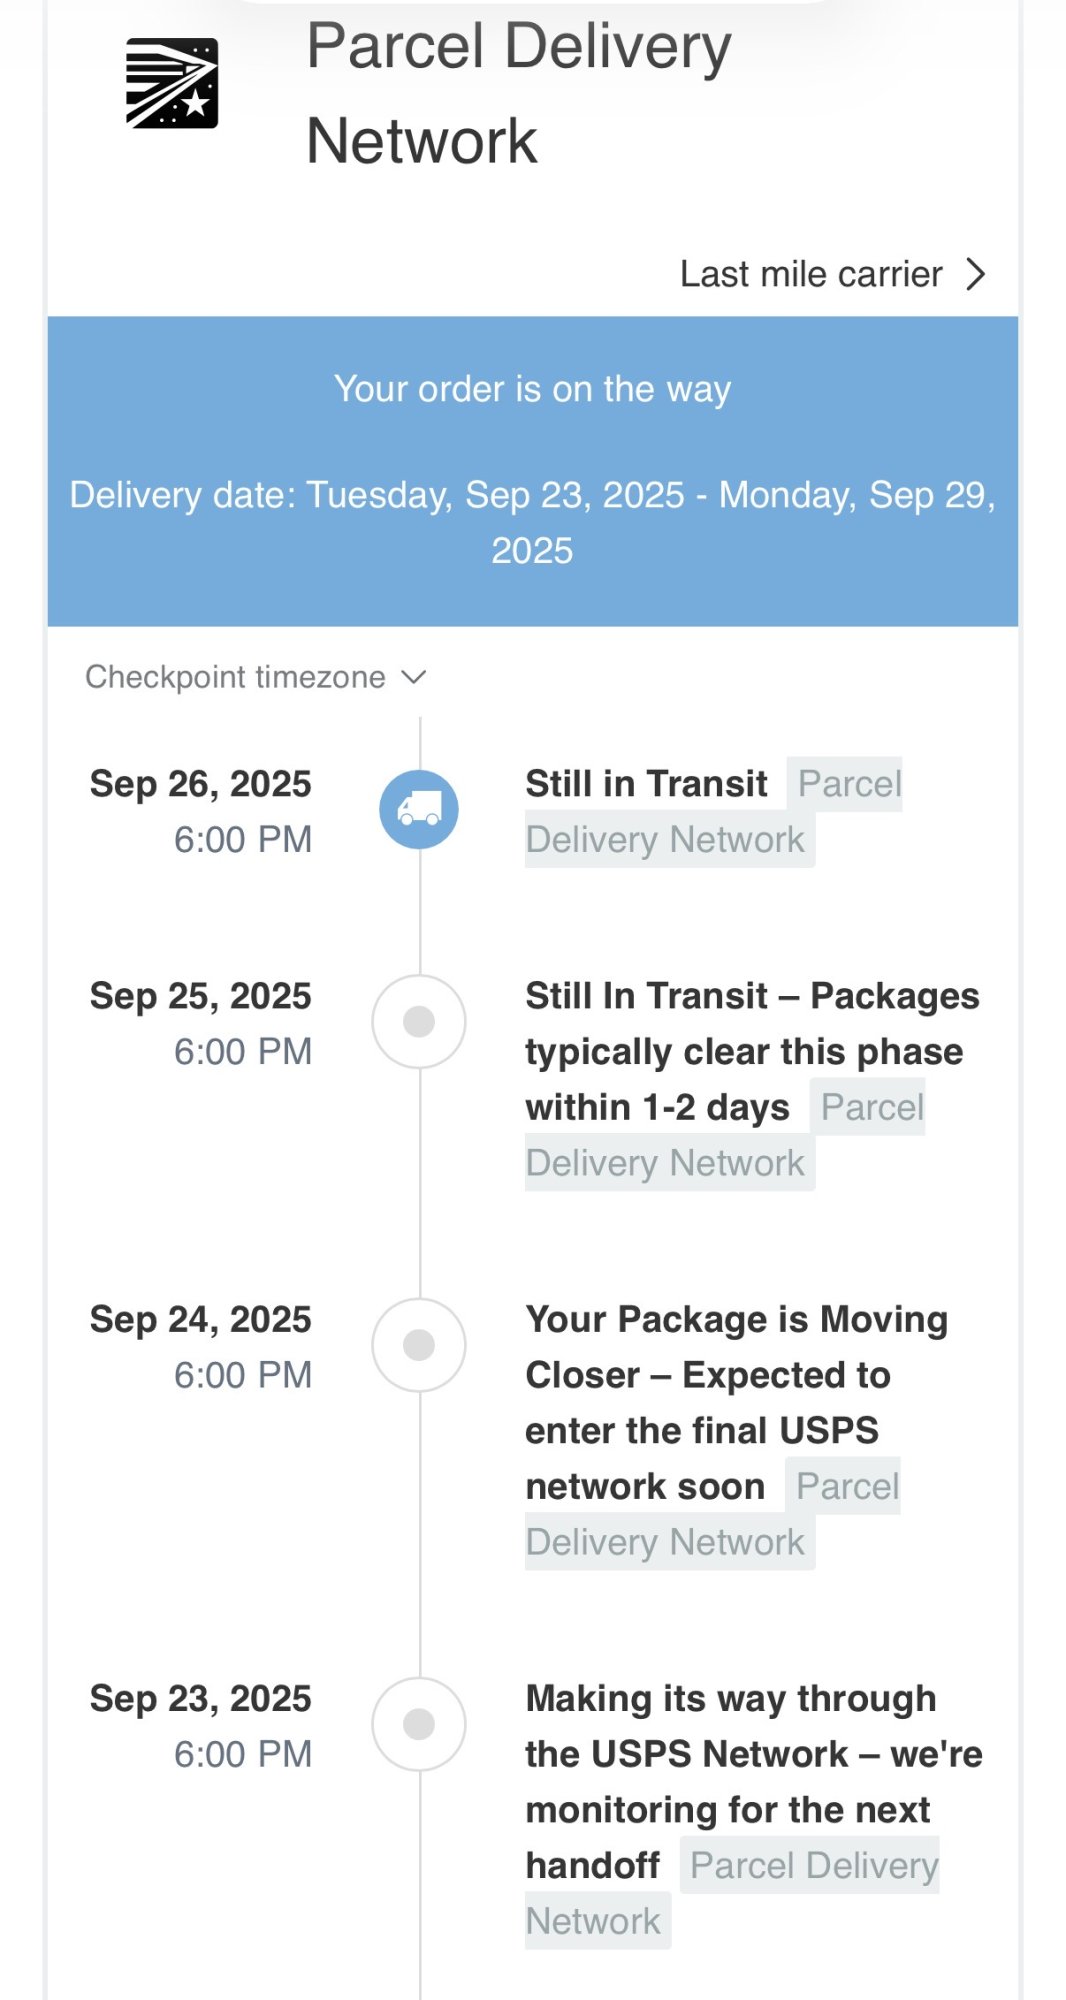Click the Checkpoint timezone chevron arrow
This screenshot has width=1066, height=2000.
[x=413, y=677]
